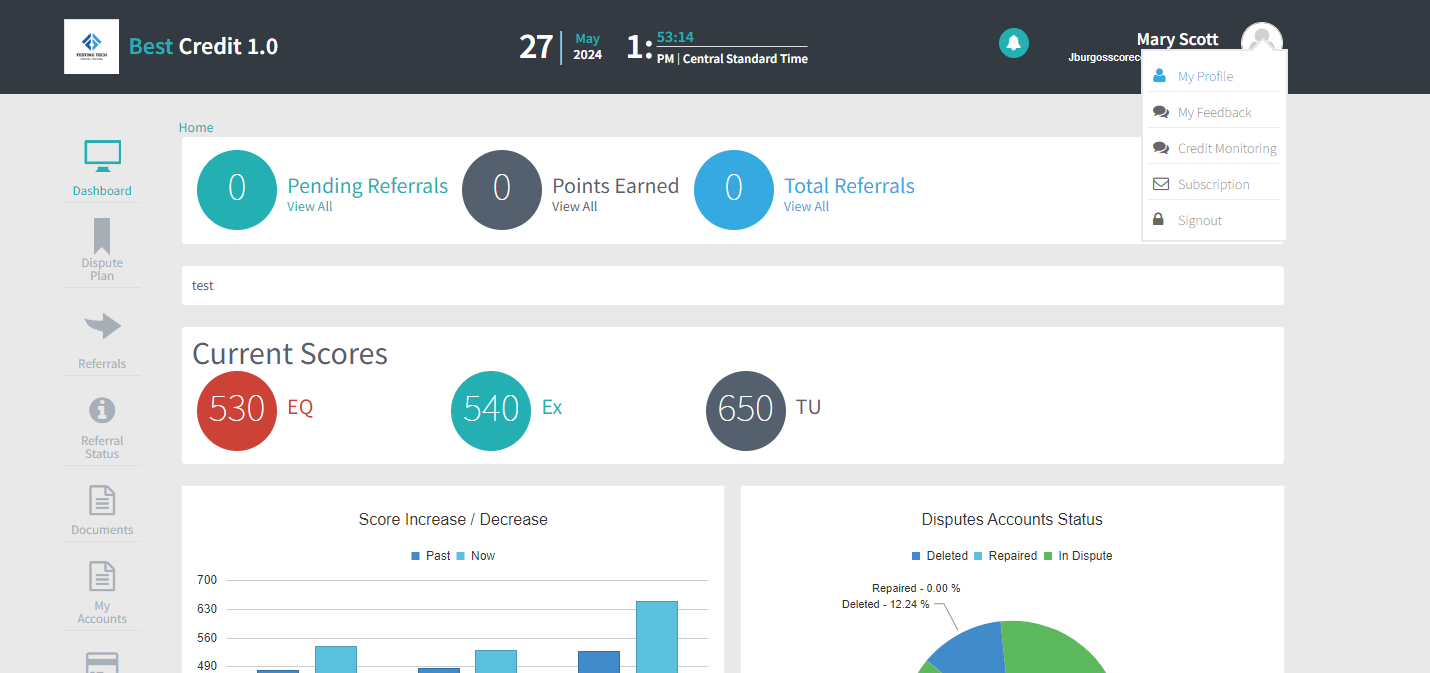Toggle Past series in chart legend
The height and width of the screenshot is (673, 1430).
pos(431,556)
